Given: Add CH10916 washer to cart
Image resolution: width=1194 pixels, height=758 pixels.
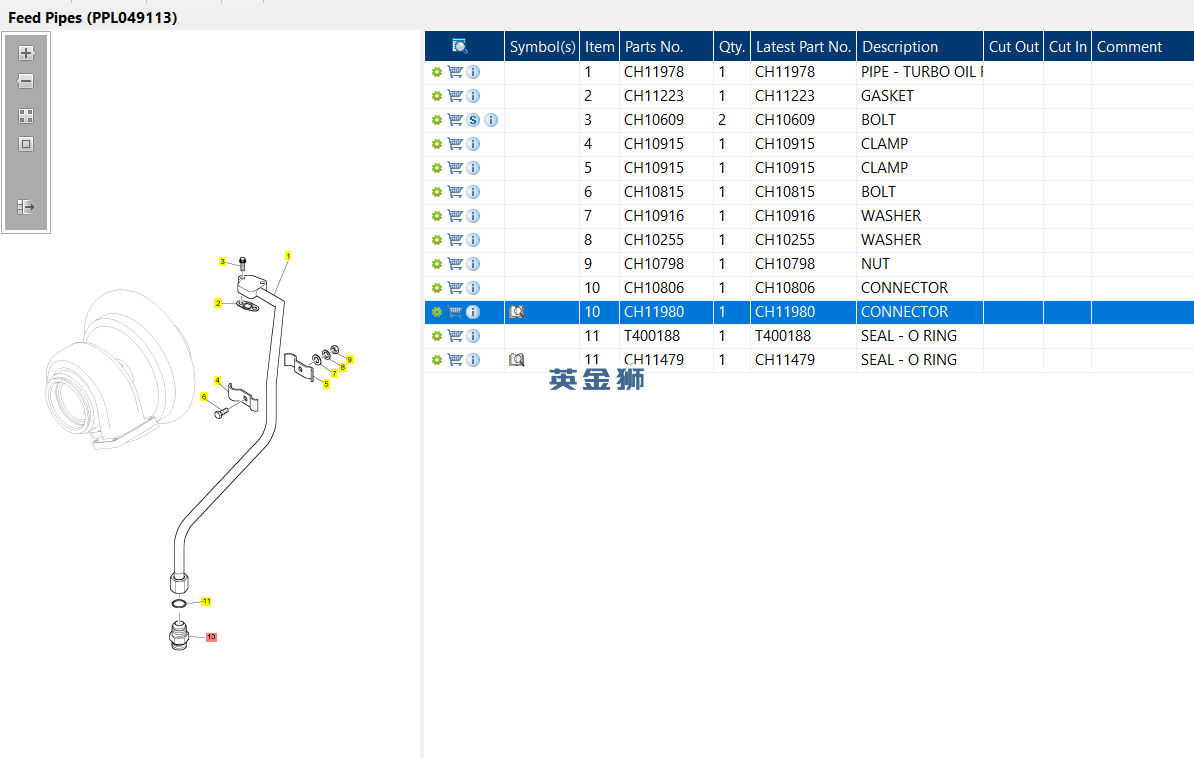Looking at the screenshot, I should pos(455,216).
